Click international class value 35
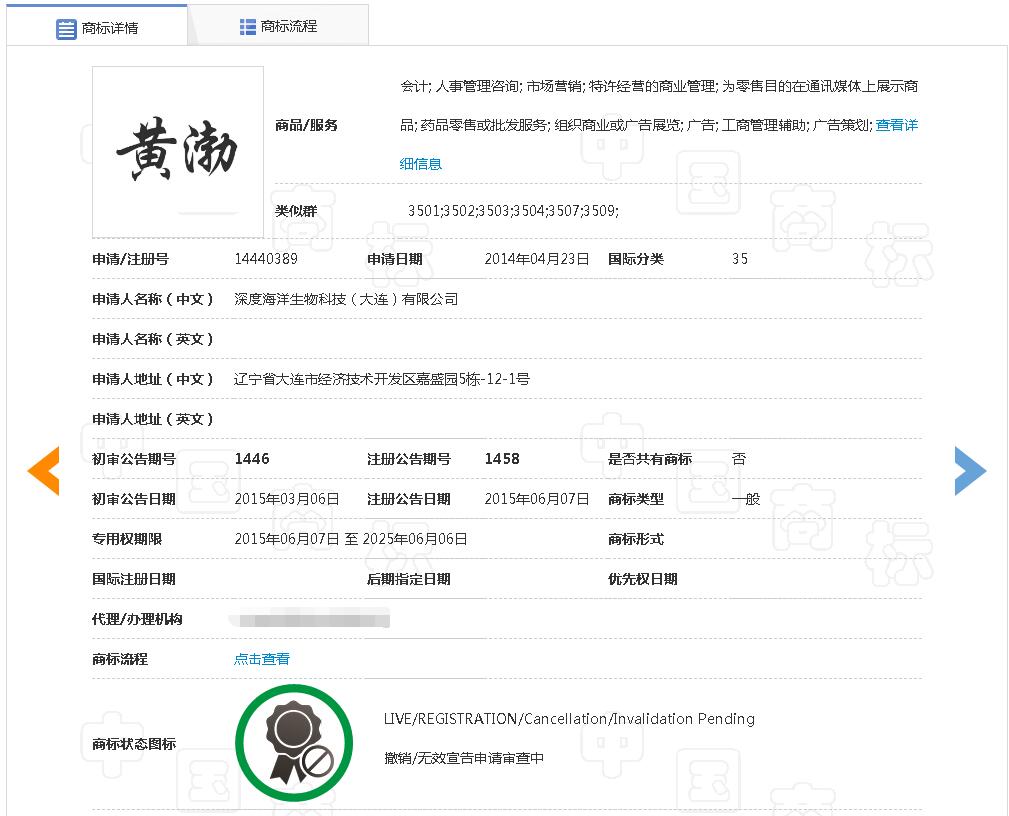 [739, 259]
